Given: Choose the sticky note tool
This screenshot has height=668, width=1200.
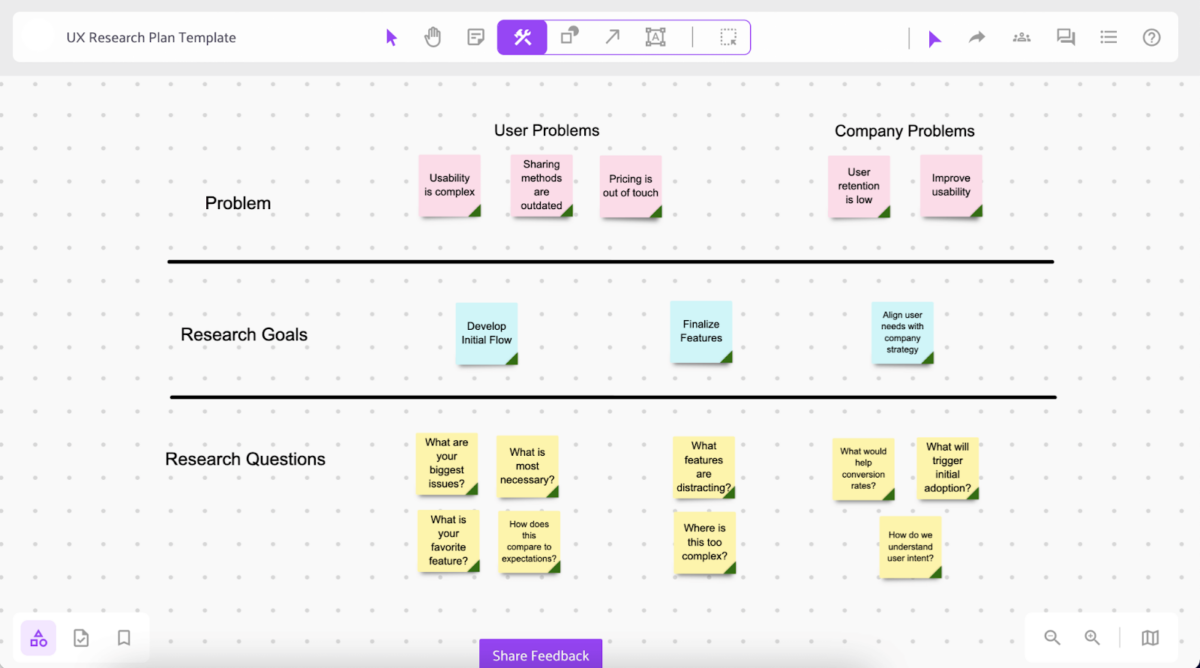Looking at the screenshot, I should point(475,36).
